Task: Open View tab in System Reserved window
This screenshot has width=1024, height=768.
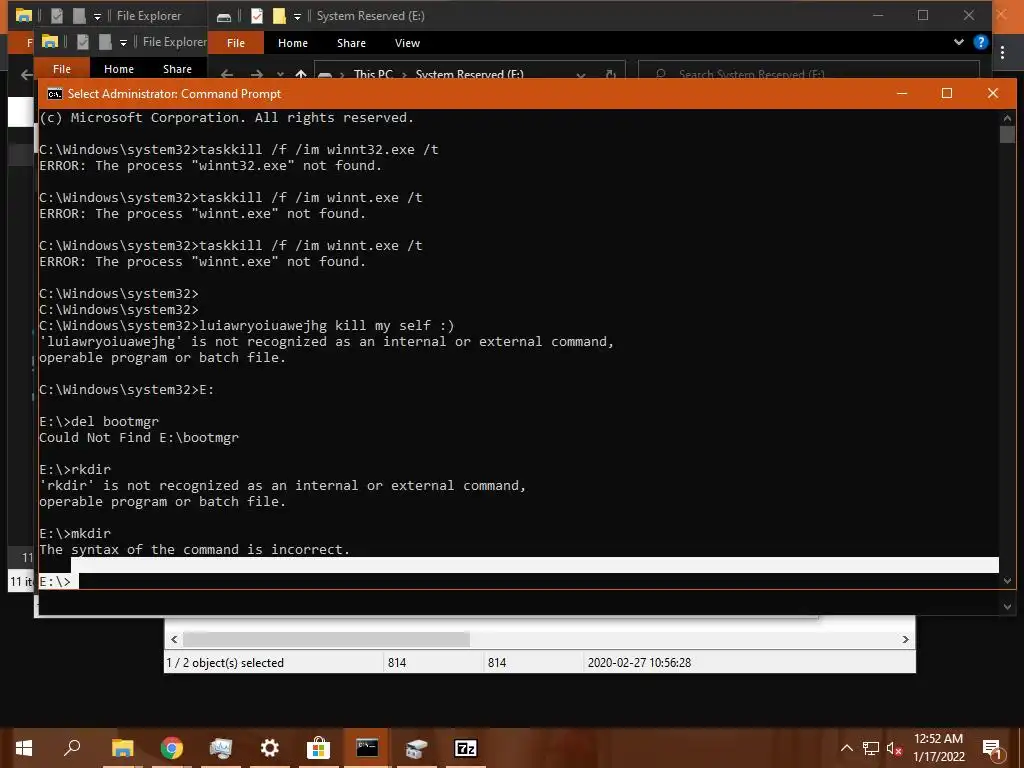Action: click(x=407, y=43)
